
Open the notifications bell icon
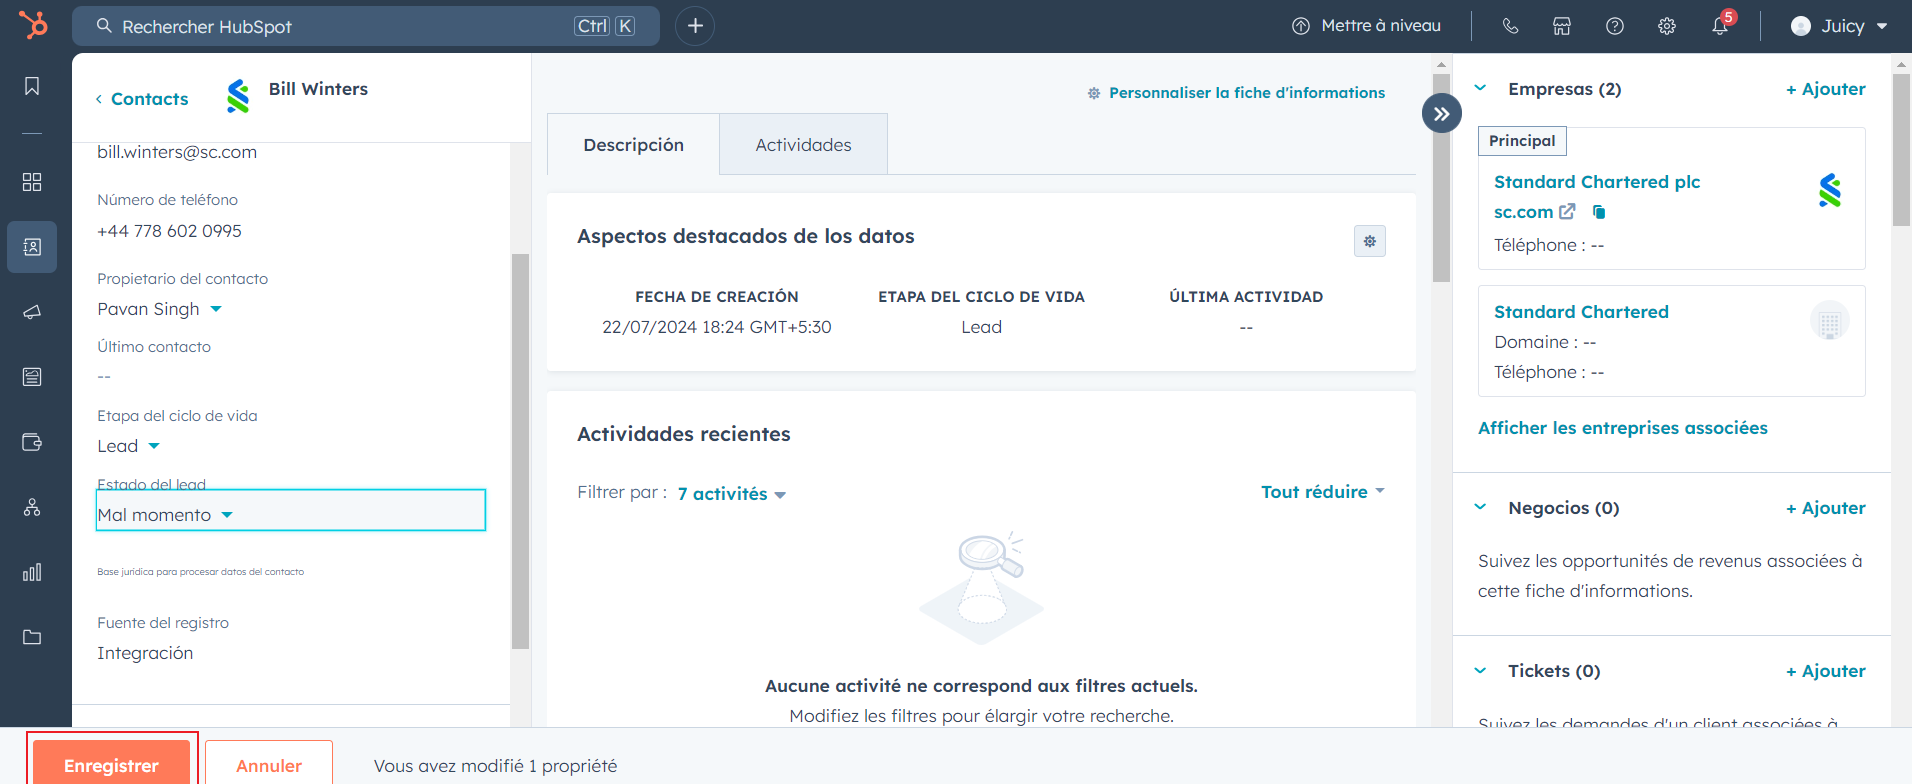1720,26
